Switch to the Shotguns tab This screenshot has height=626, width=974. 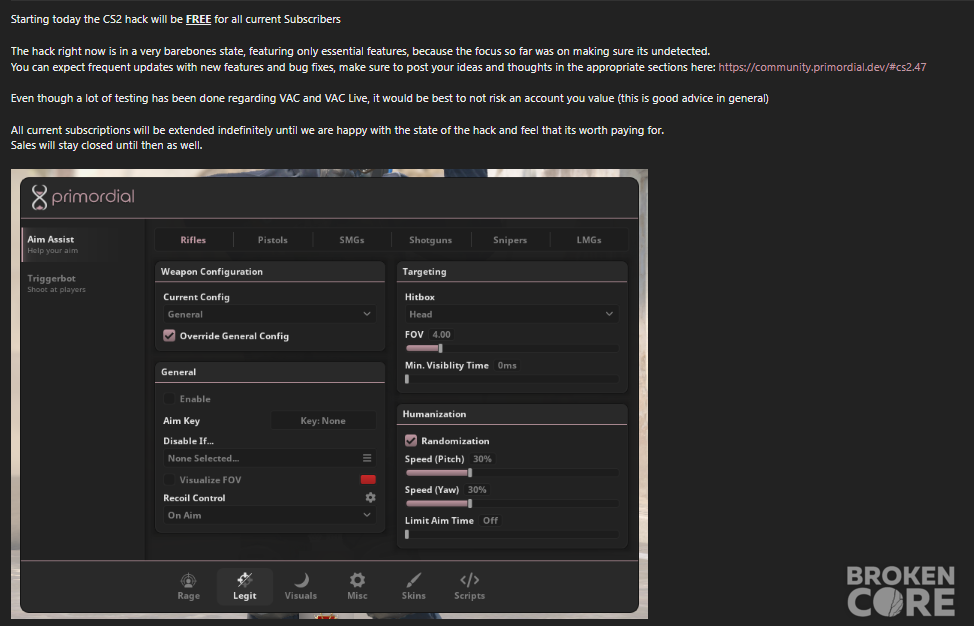tap(430, 240)
